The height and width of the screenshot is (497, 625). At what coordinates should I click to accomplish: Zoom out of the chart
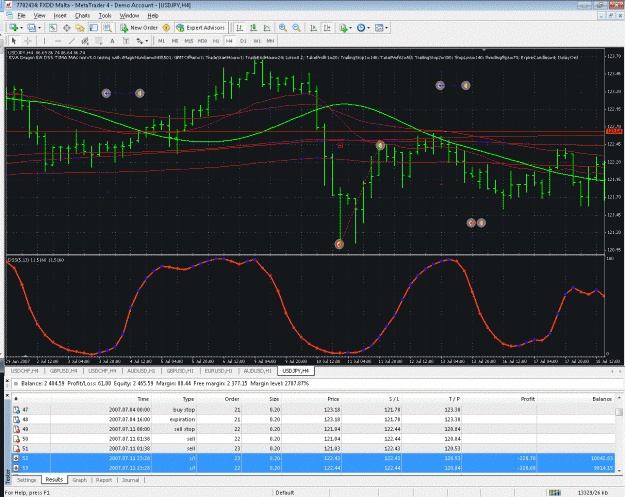296,28
